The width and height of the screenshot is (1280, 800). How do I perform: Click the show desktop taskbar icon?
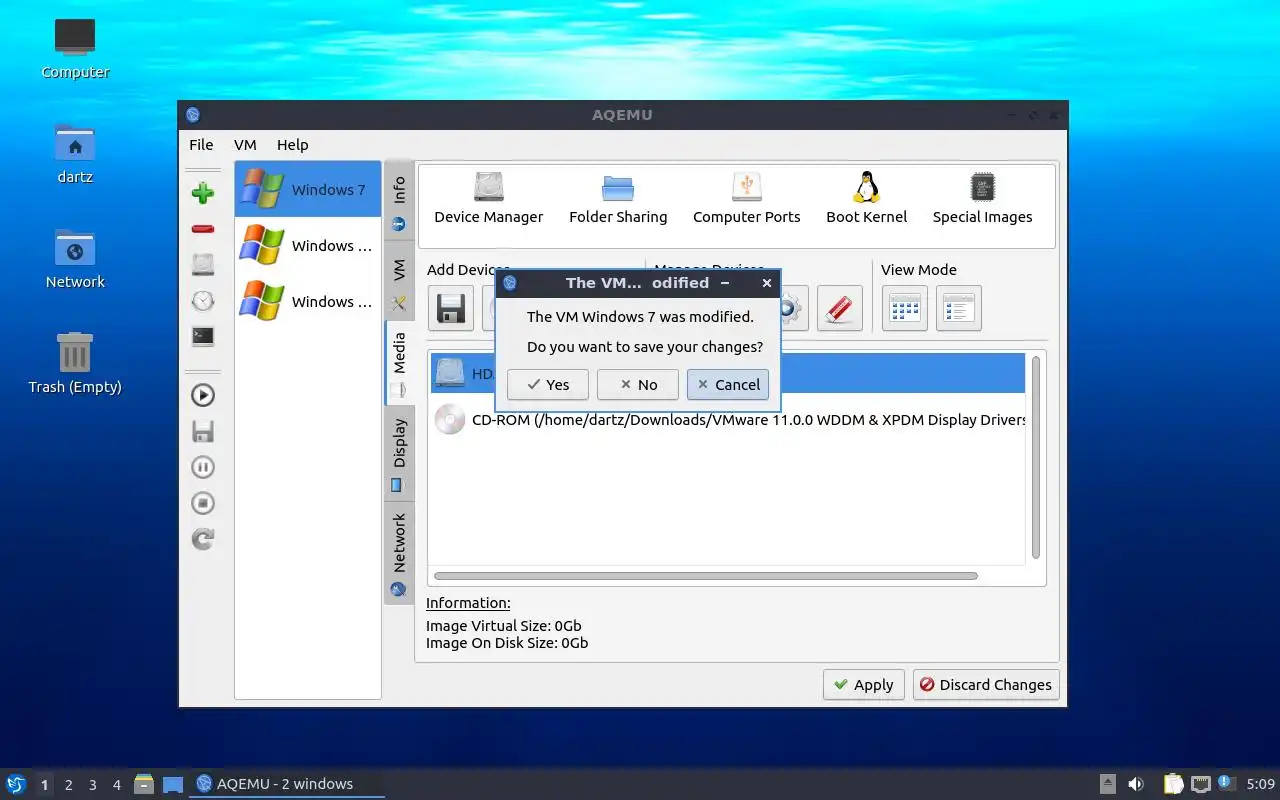click(173, 784)
